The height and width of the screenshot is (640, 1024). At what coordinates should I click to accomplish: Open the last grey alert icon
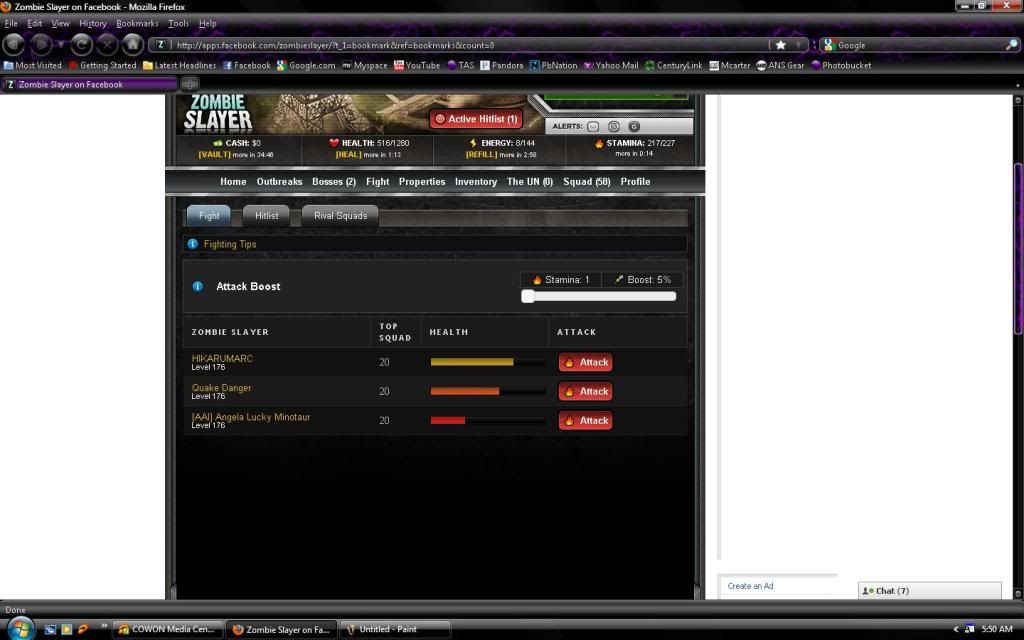(x=633, y=126)
